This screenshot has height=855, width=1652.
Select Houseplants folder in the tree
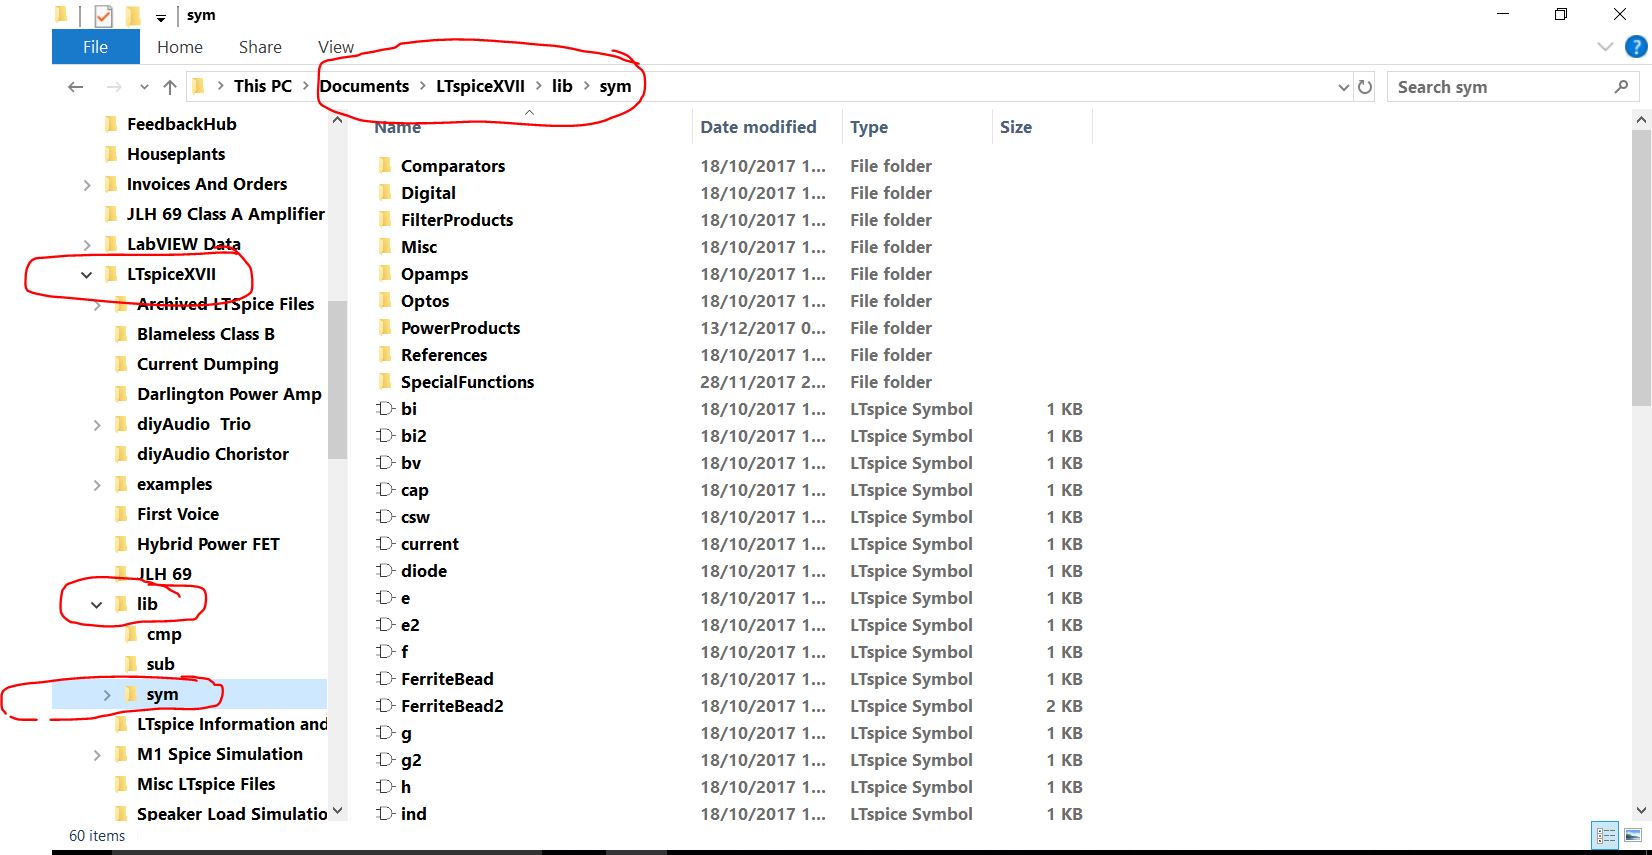point(176,154)
